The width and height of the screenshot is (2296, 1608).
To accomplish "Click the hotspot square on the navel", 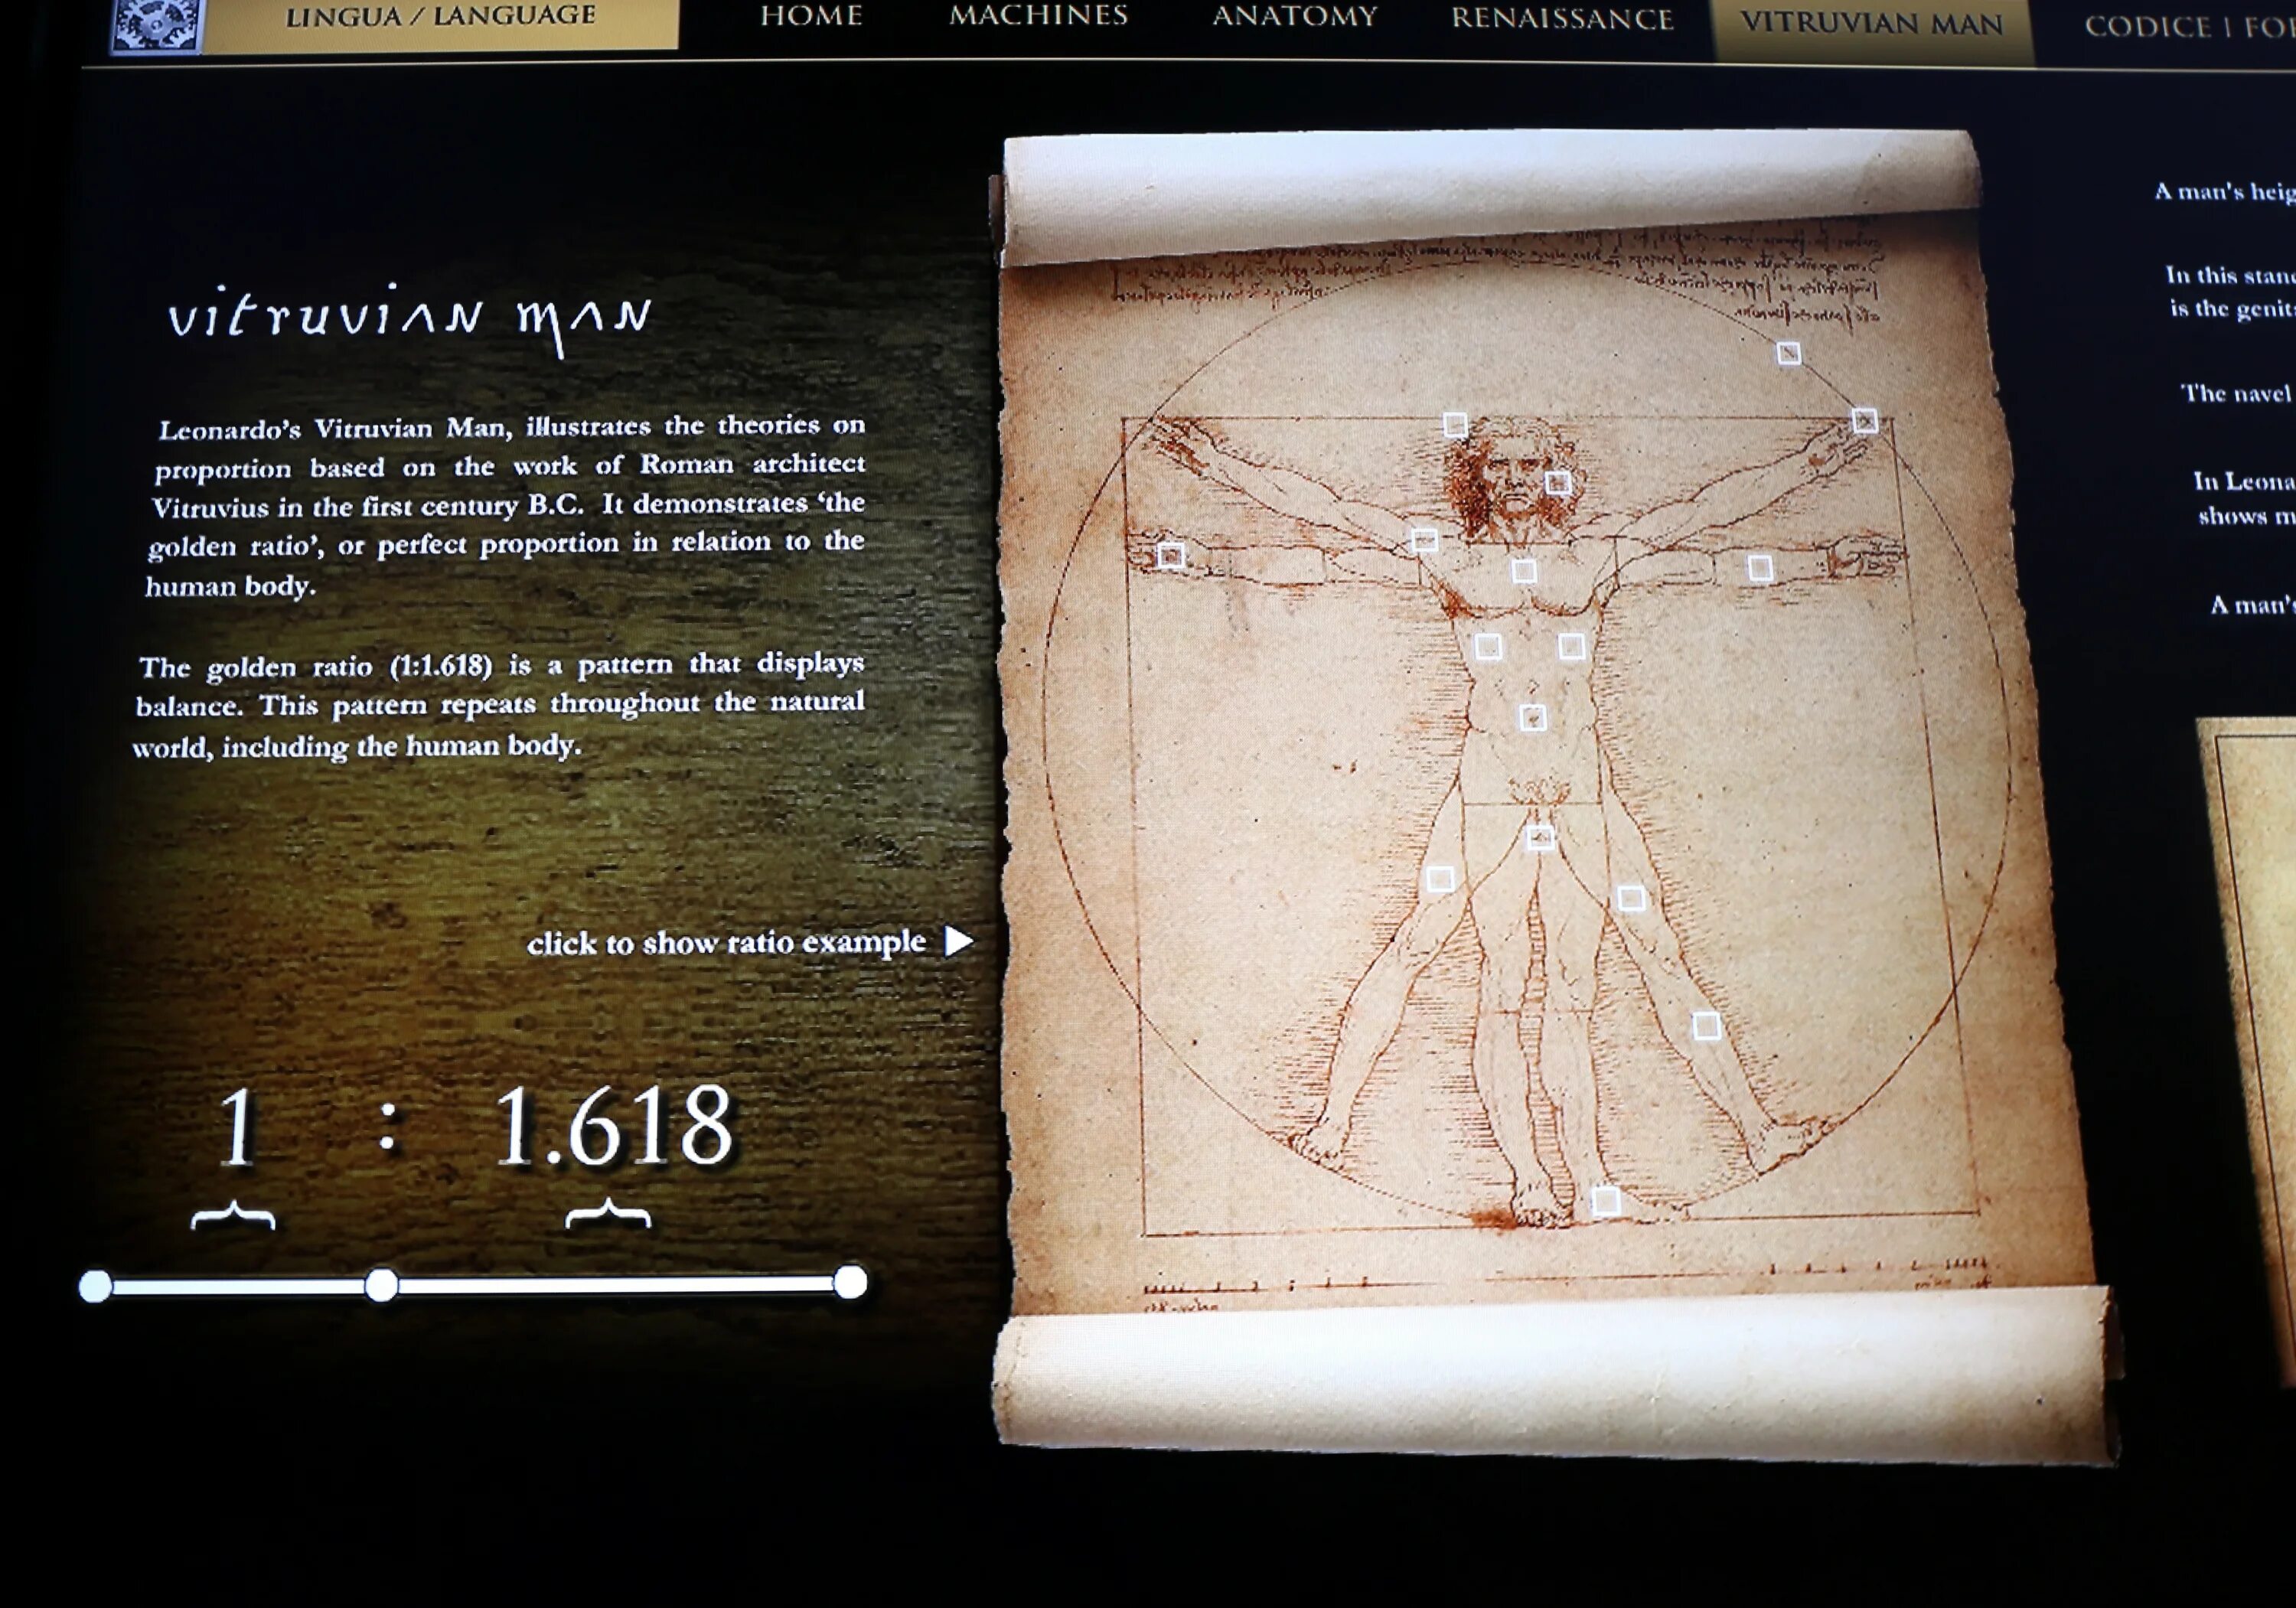I will (1532, 717).
